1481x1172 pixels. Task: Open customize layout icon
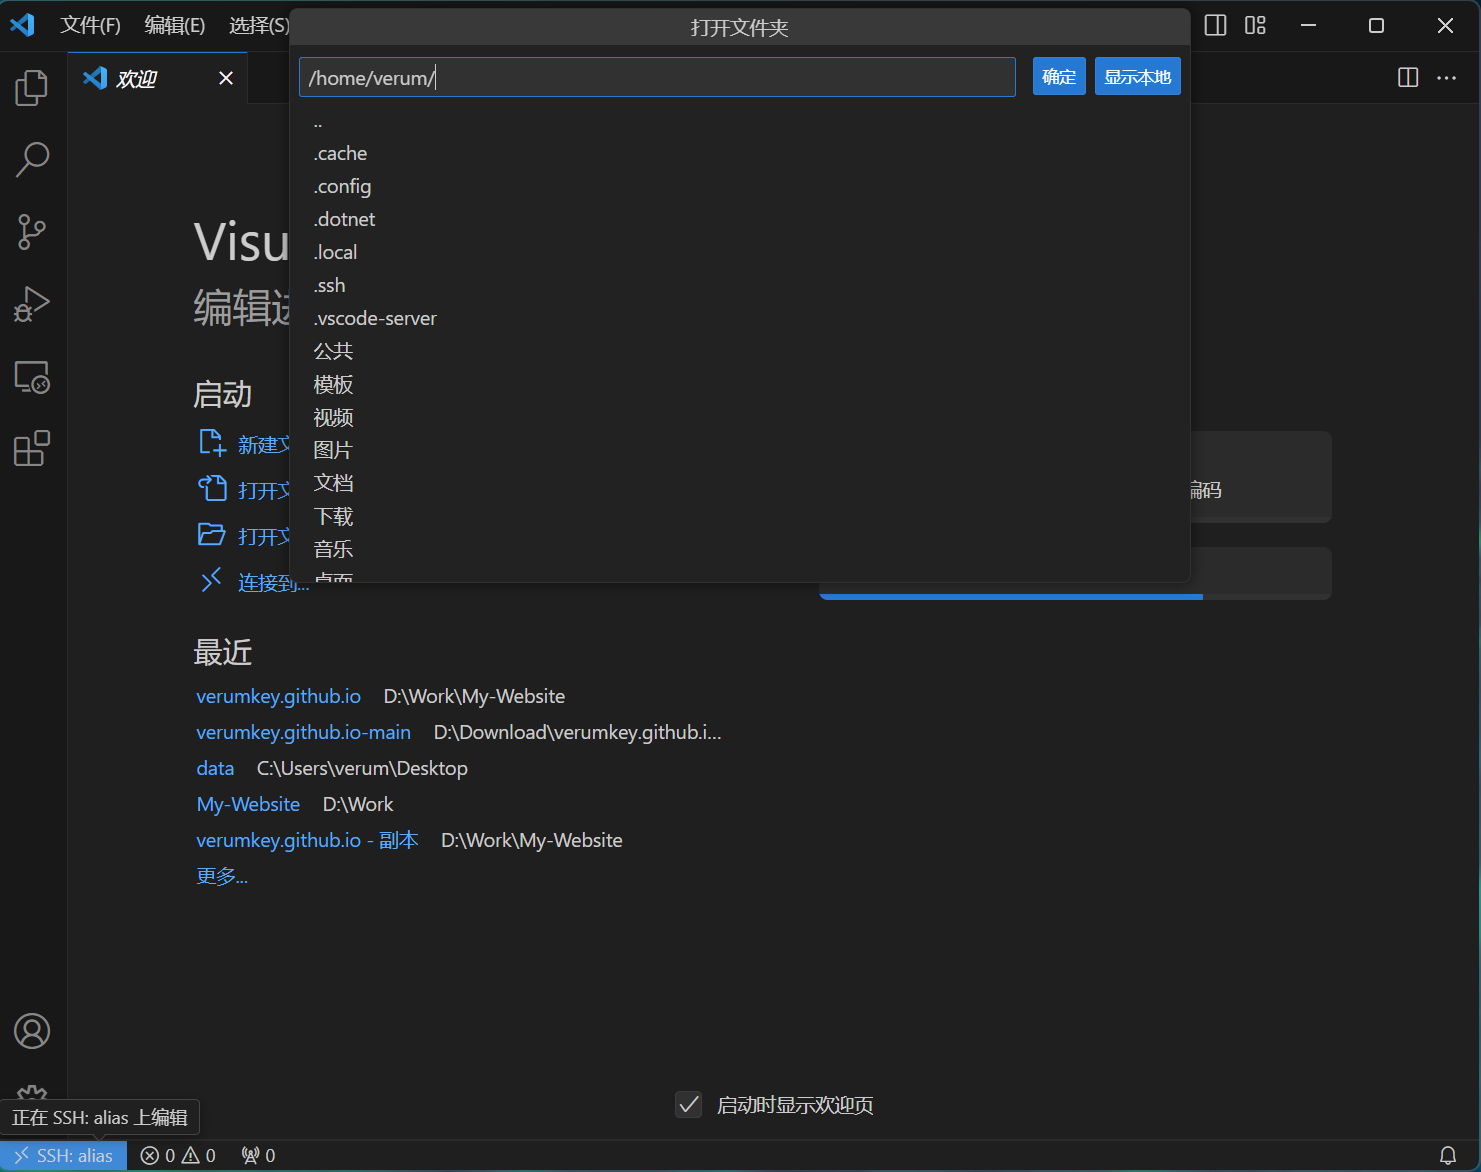[x=1255, y=25]
